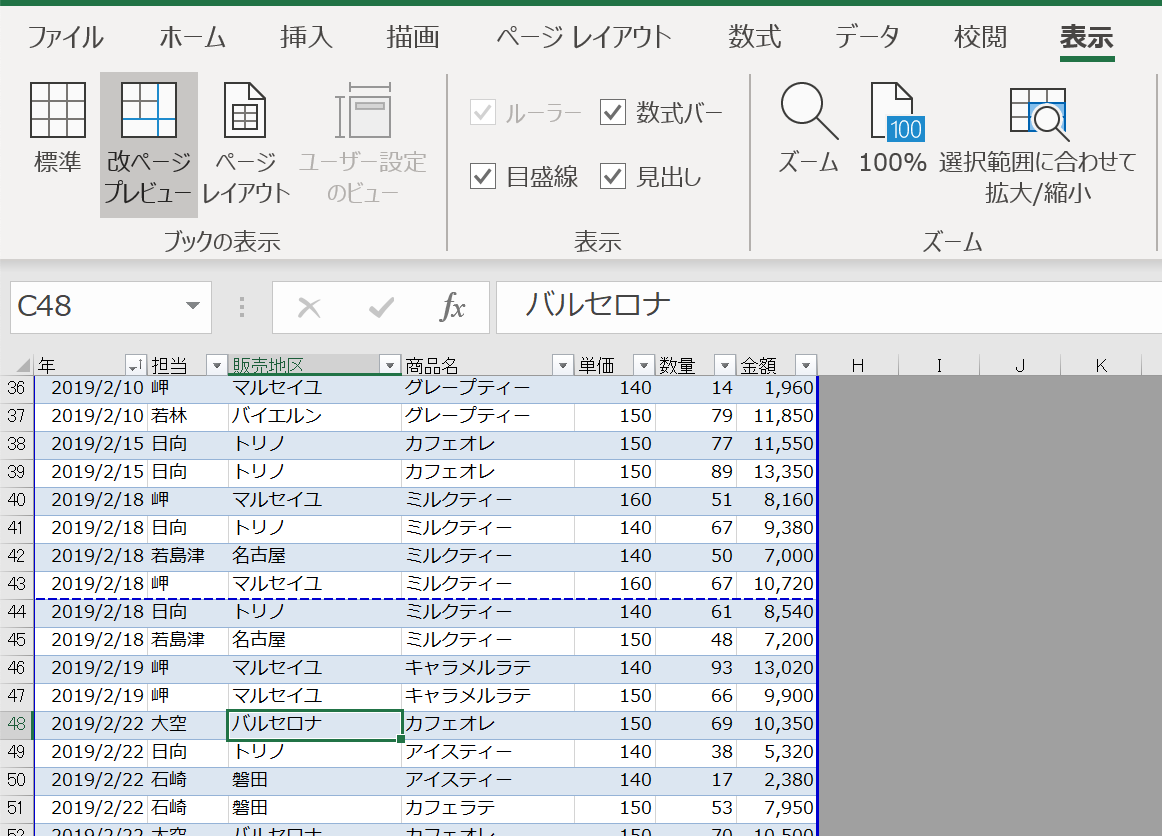
Task: Cancel entry with the X icon
Action: 309,307
